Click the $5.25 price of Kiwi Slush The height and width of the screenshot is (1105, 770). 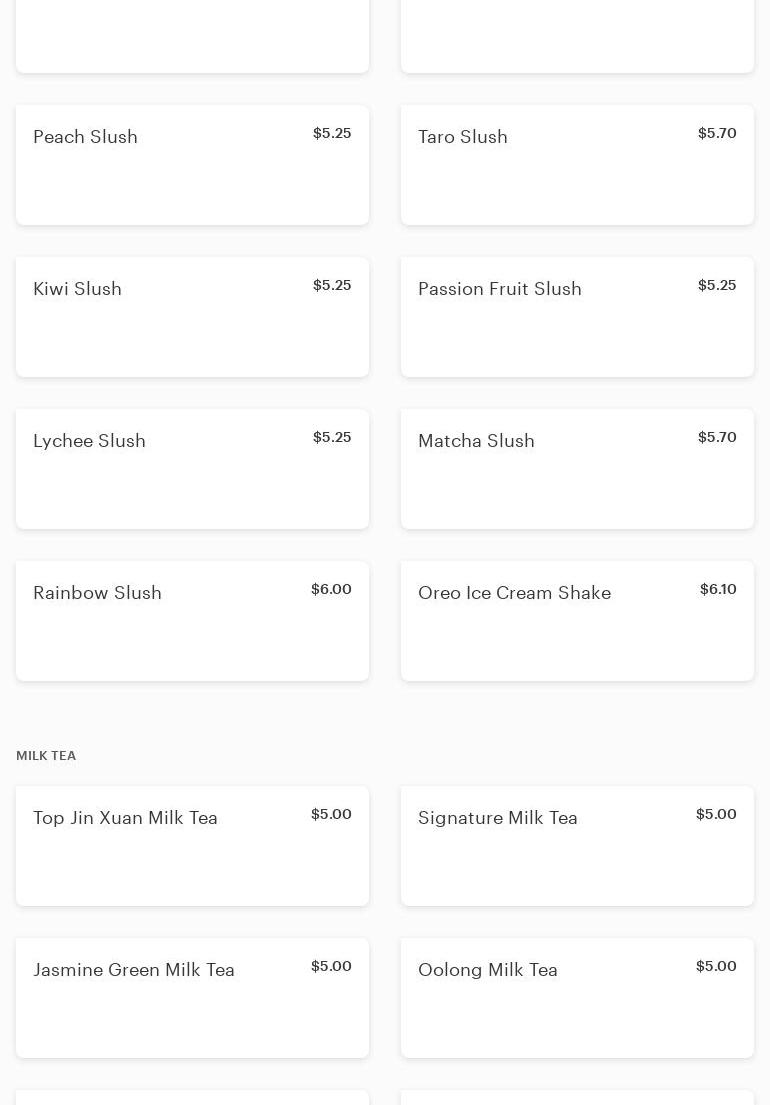[332, 285]
